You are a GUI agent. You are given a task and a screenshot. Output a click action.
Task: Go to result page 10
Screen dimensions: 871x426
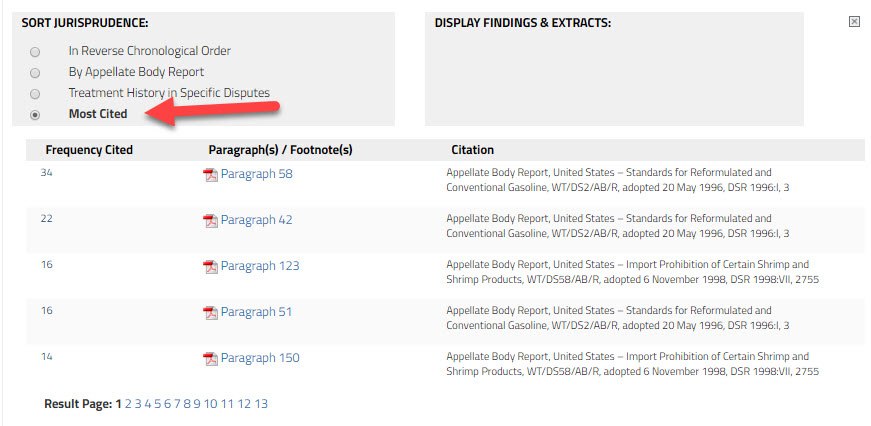click(x=211, y=404)
